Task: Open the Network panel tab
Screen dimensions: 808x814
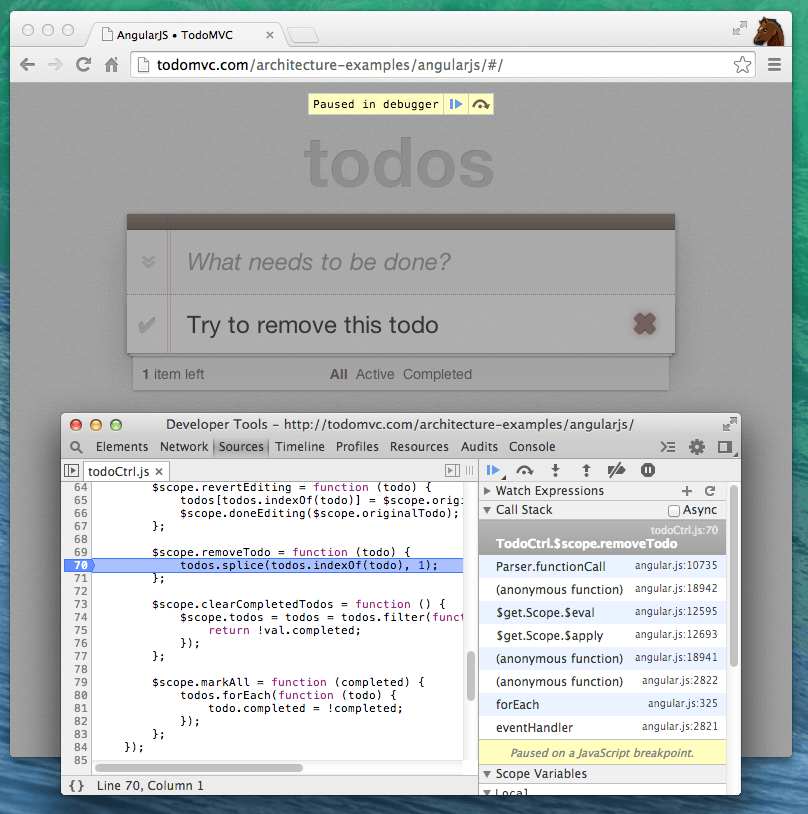Action: click(184, 447)
